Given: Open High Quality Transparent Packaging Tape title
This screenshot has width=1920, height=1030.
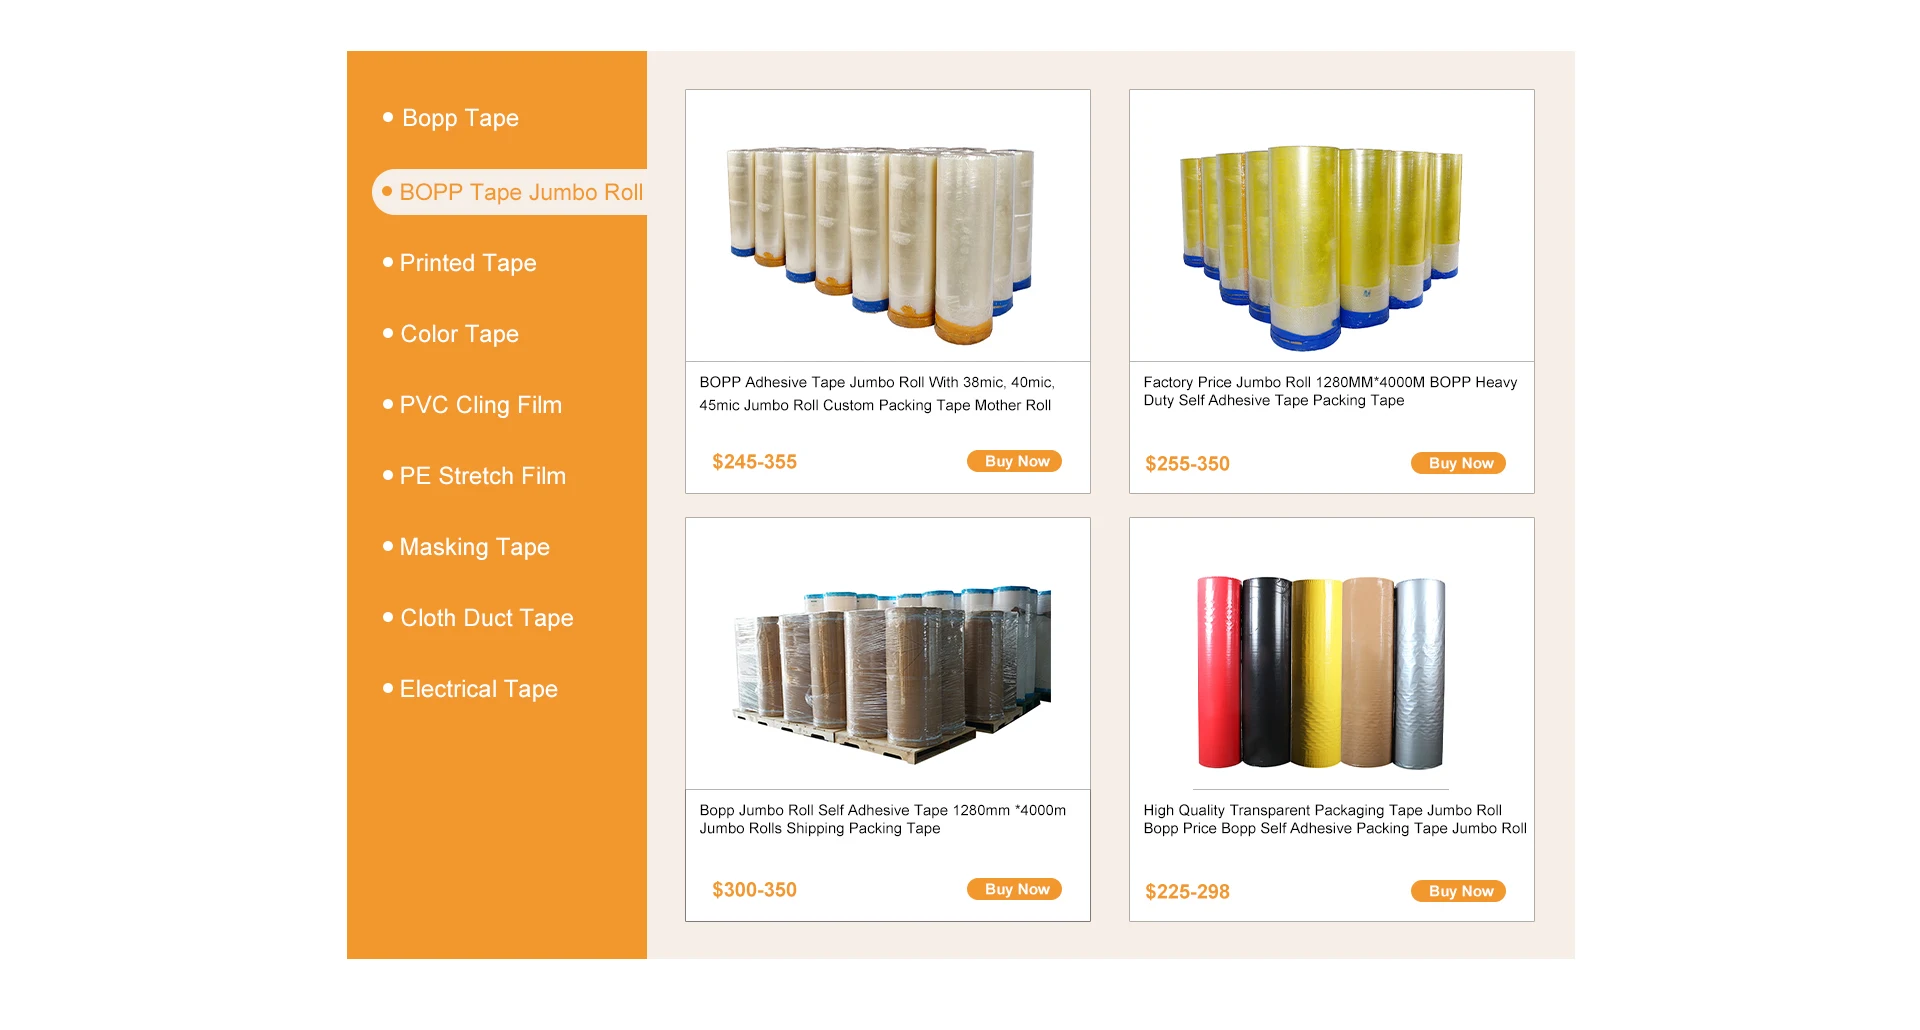Looking at the screenshot, I should coord(1335,819).
